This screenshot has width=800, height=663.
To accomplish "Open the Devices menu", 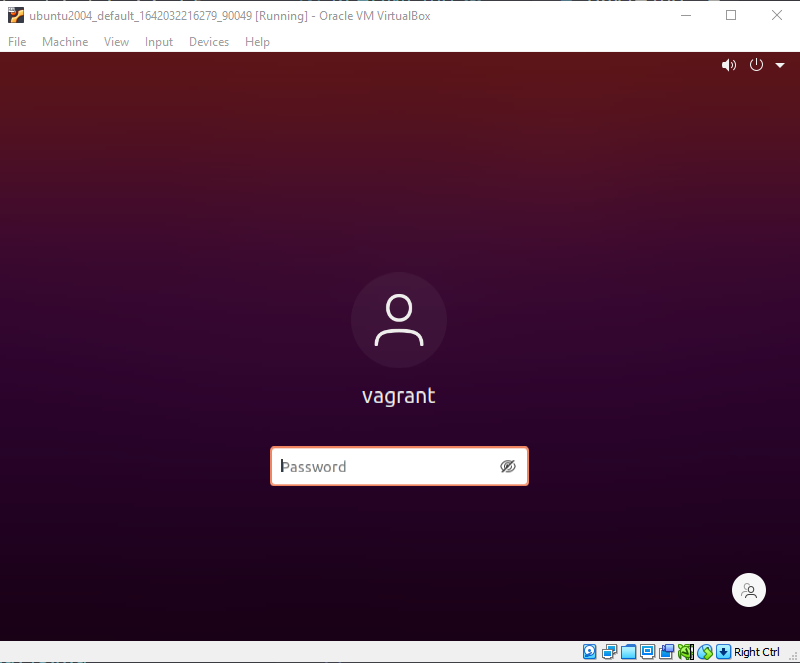I will coord(208,42).
